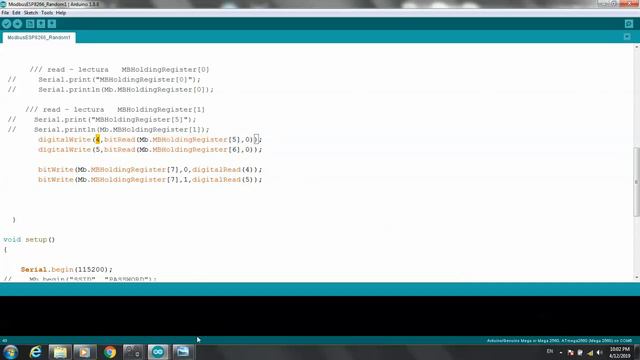
Task: Click the scrollbar up arrow in editor
Action: point(636,47)
